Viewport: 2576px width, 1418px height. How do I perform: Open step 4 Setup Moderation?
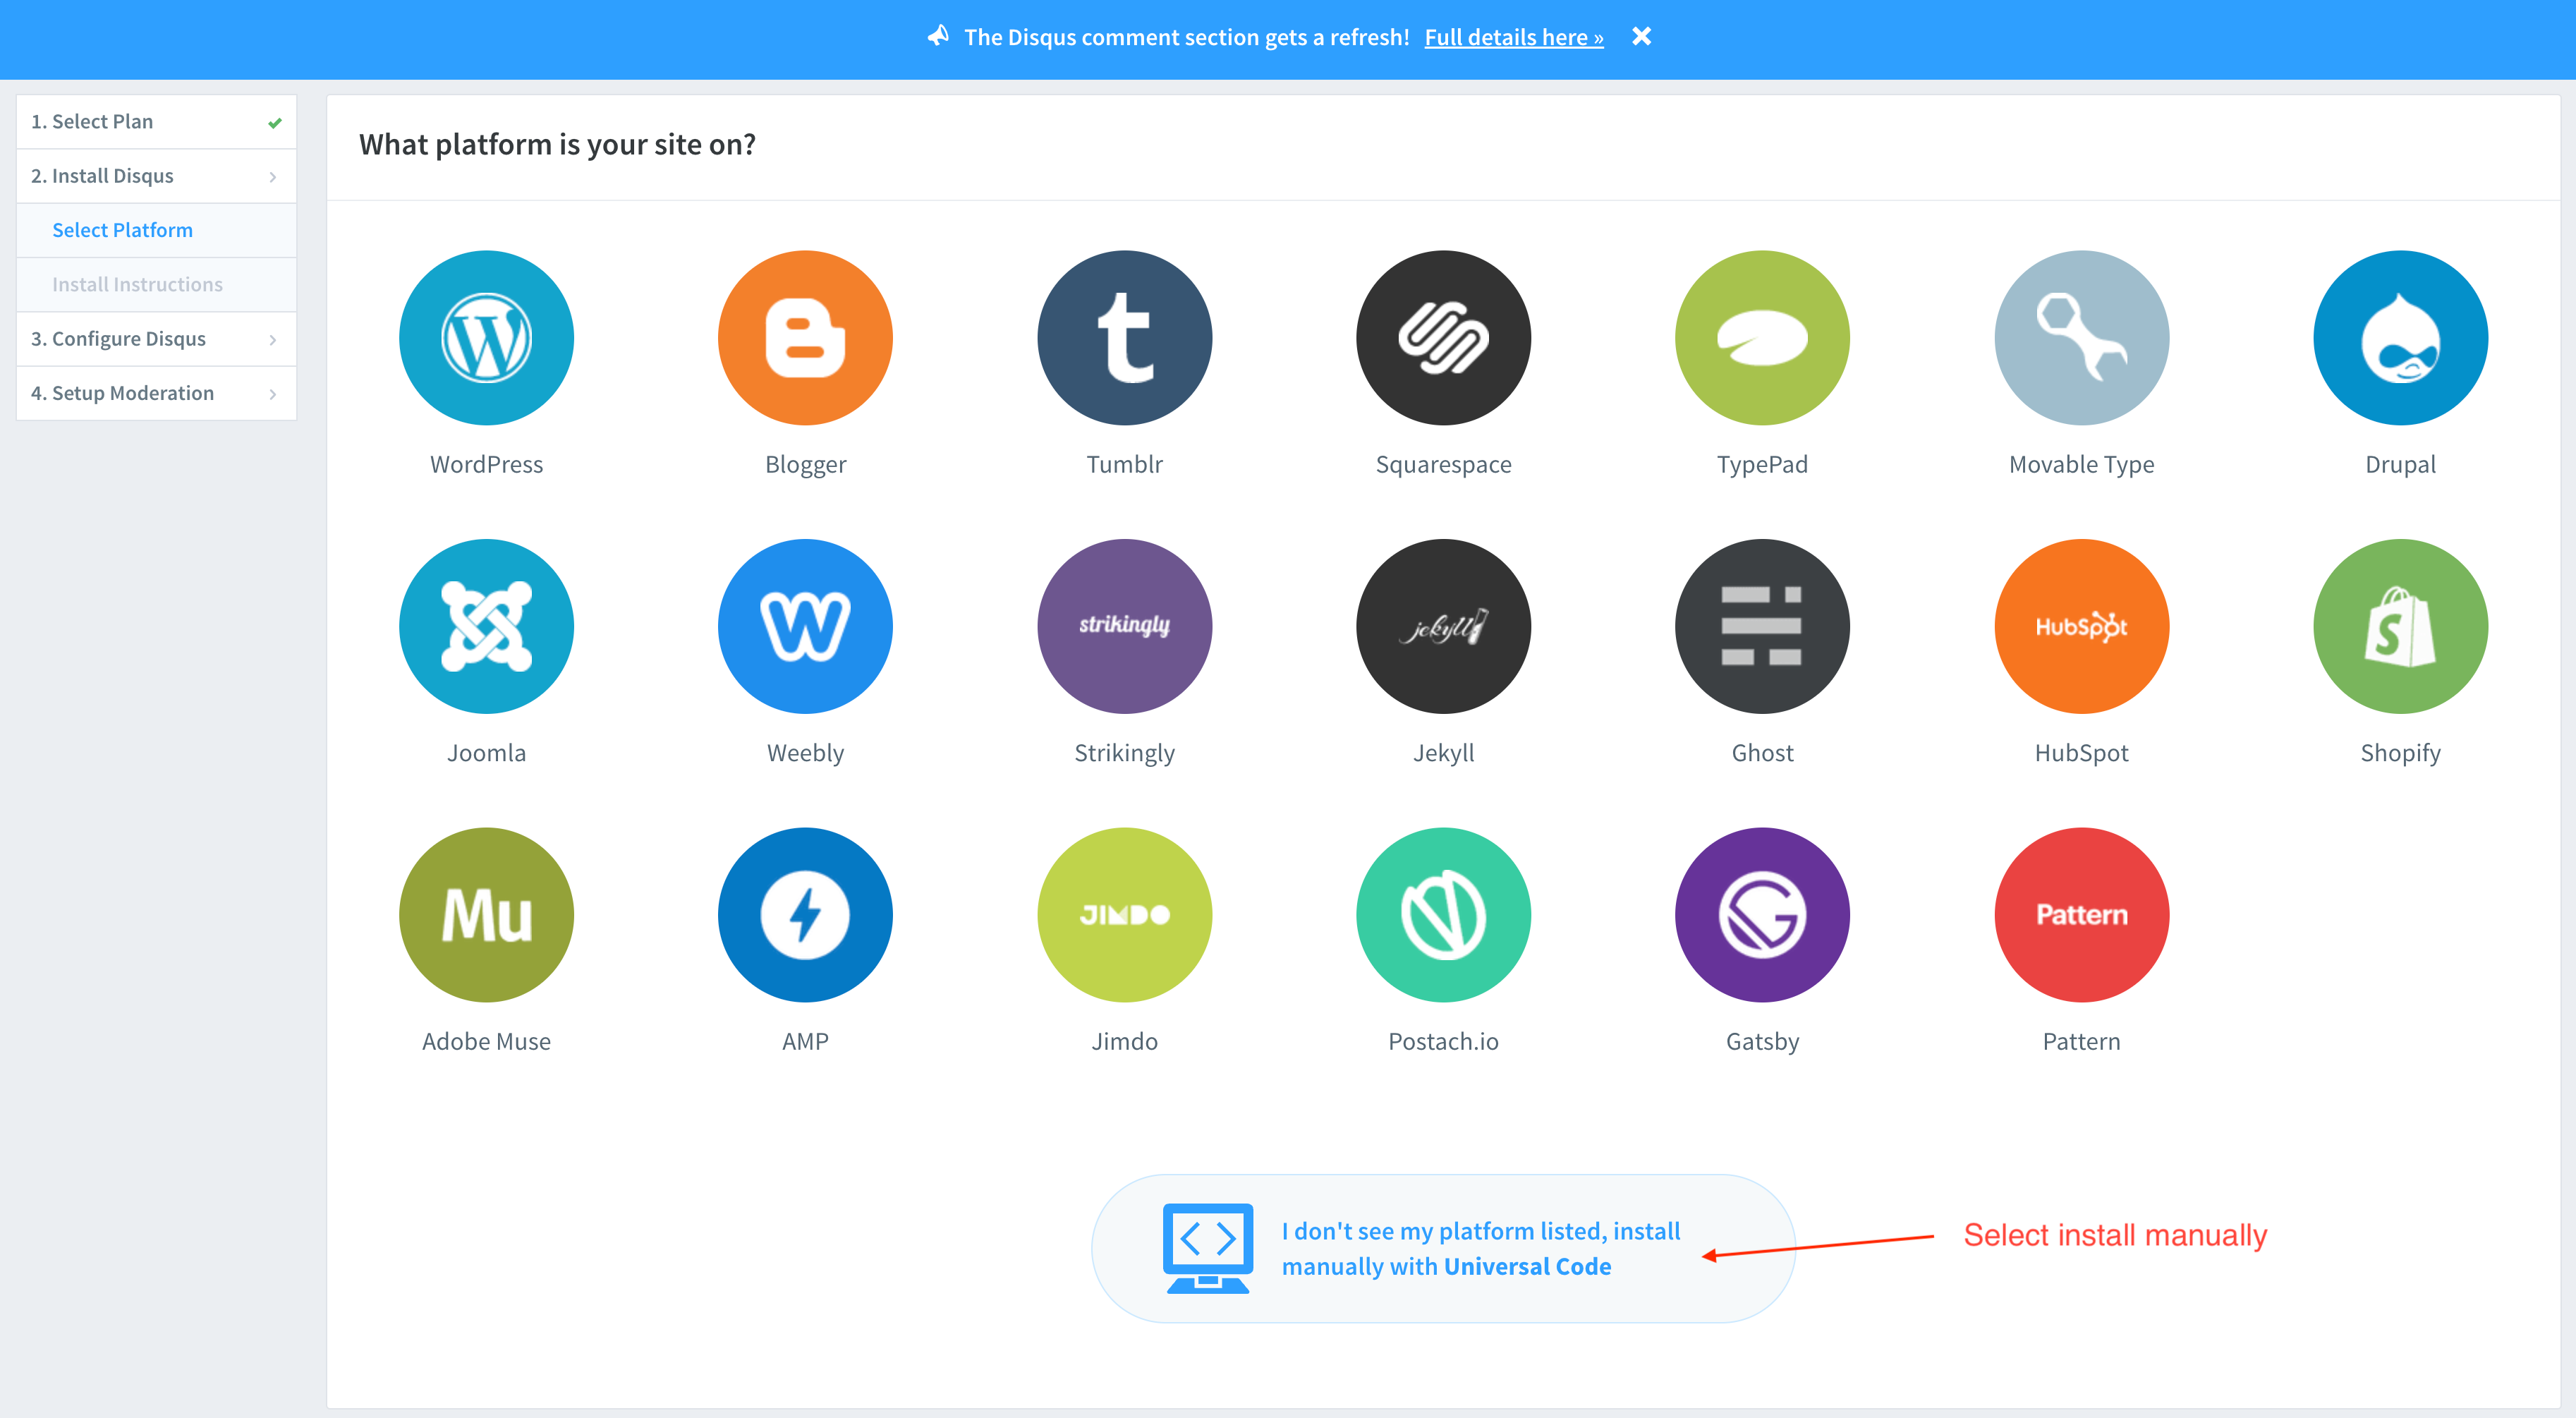[x=156, y=393]
